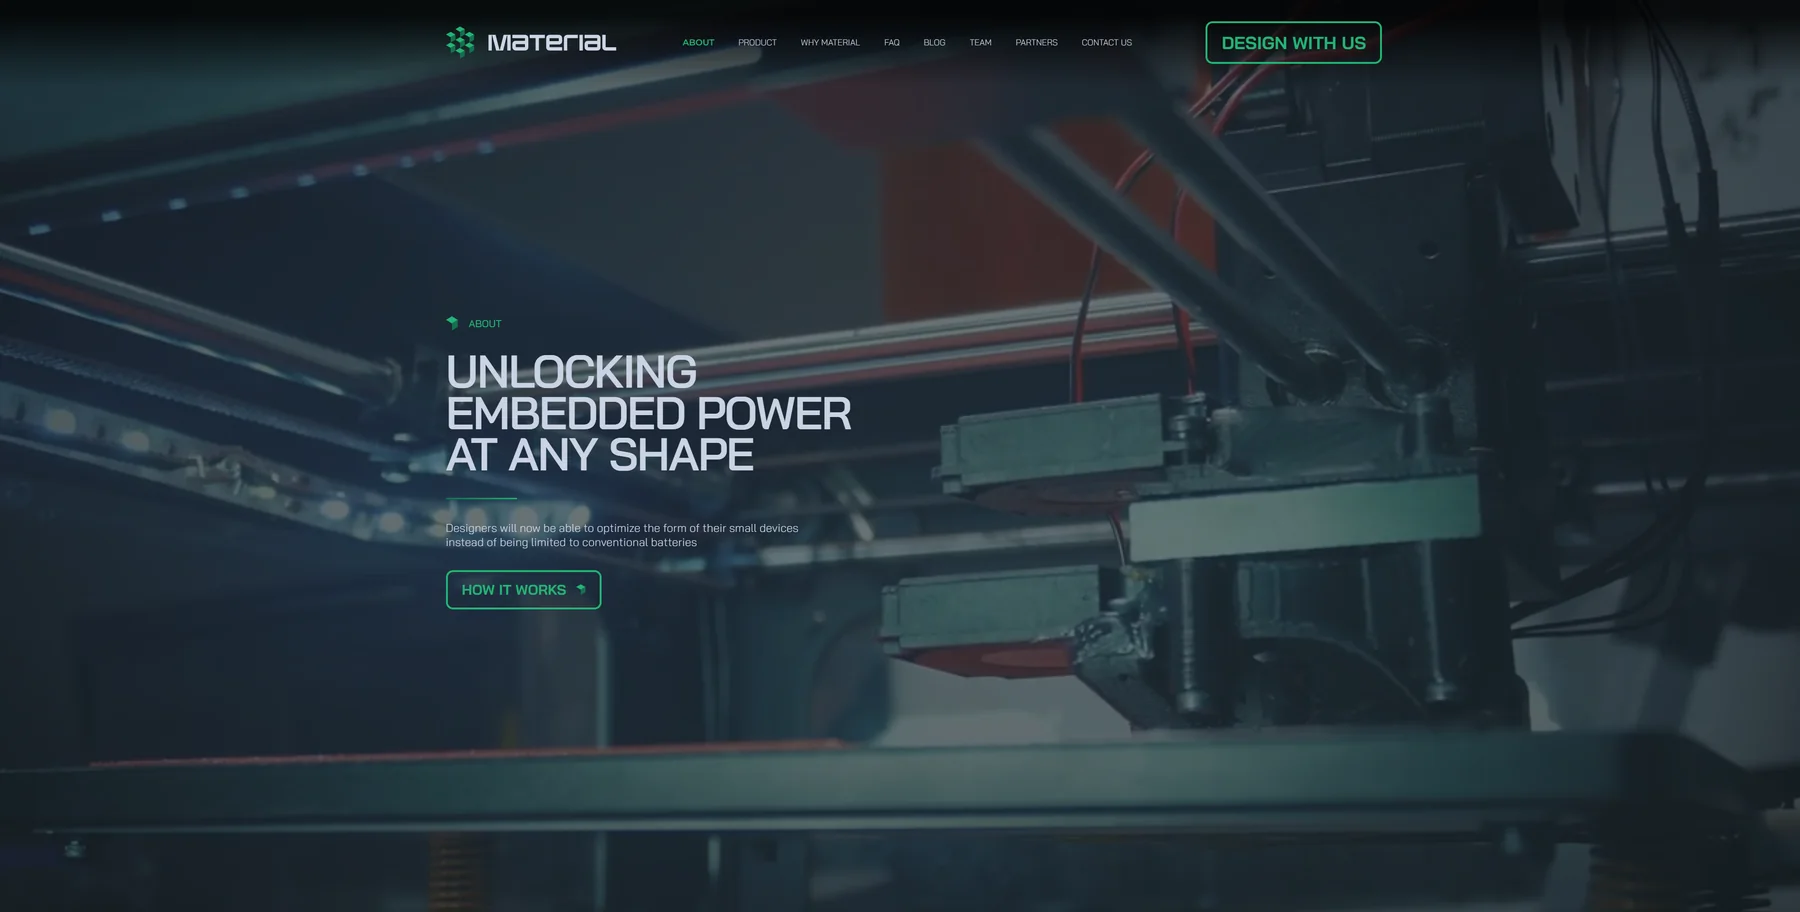
Task: Click the green About section label above the headline
Action: pos(485,324)
